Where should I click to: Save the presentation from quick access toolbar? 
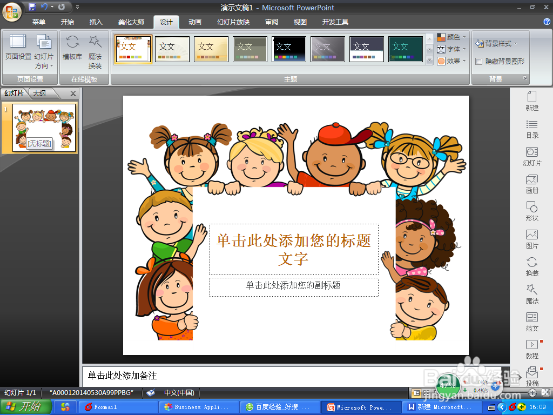pyautogui.click(x=32, y=7)
